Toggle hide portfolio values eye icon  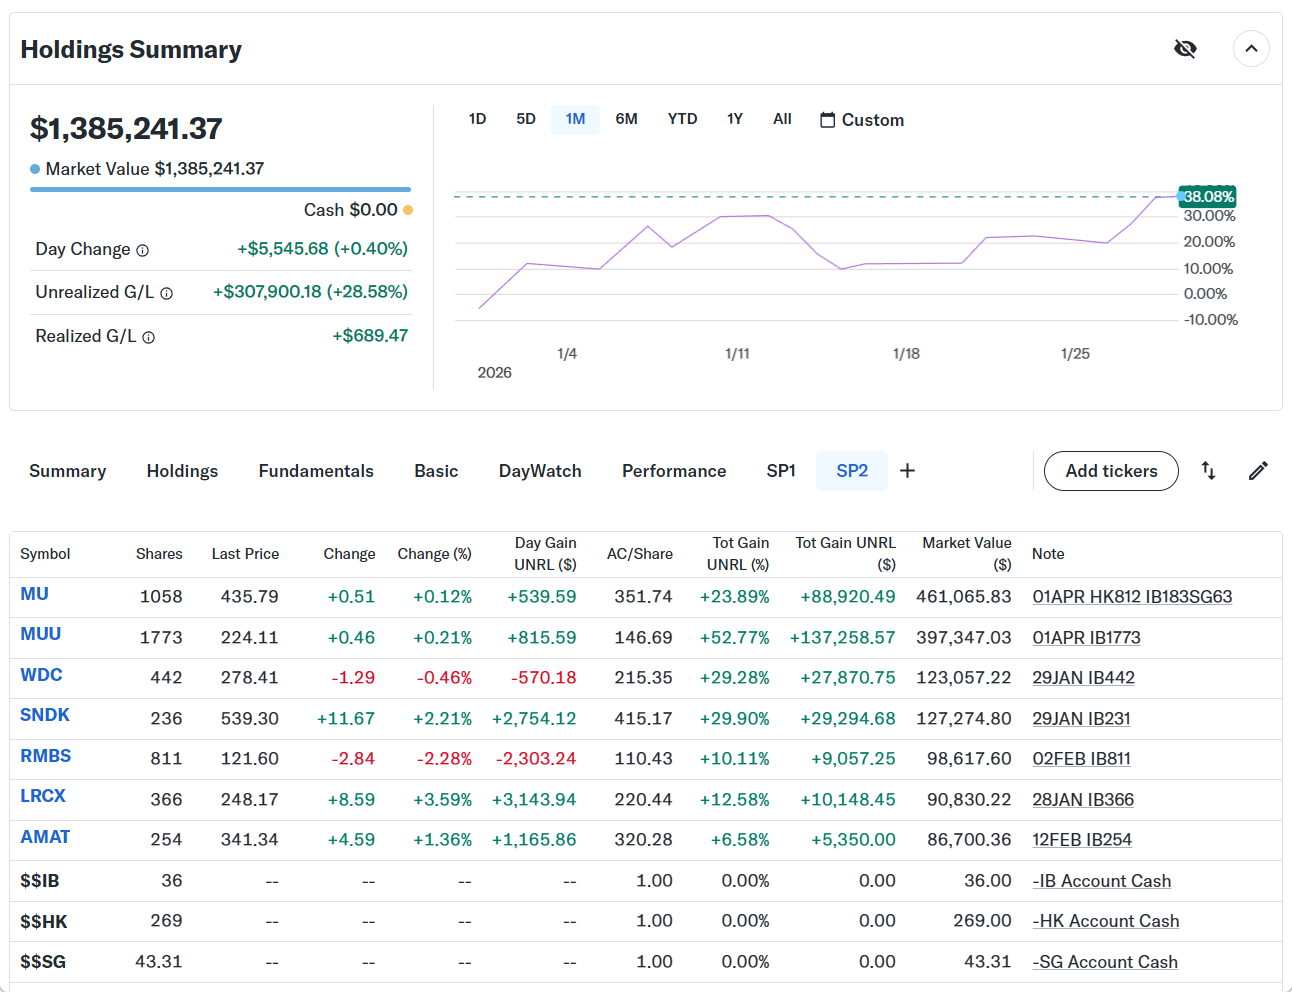(x=1185, y=49)
